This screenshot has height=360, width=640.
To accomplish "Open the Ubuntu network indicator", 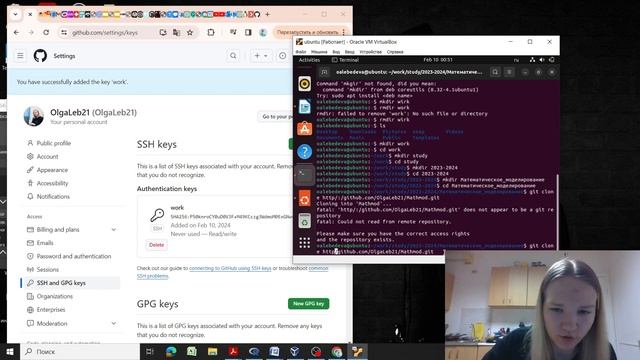I will pos(532,60).
